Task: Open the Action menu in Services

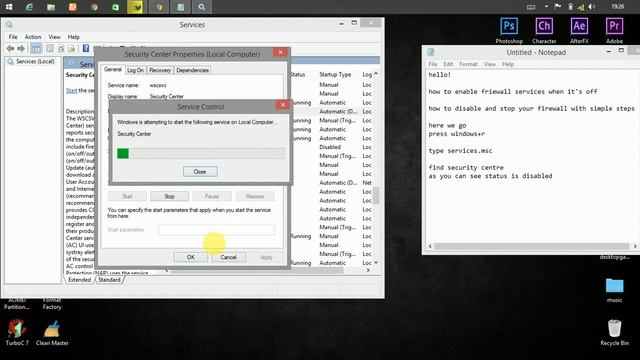Action: (33, 37)
